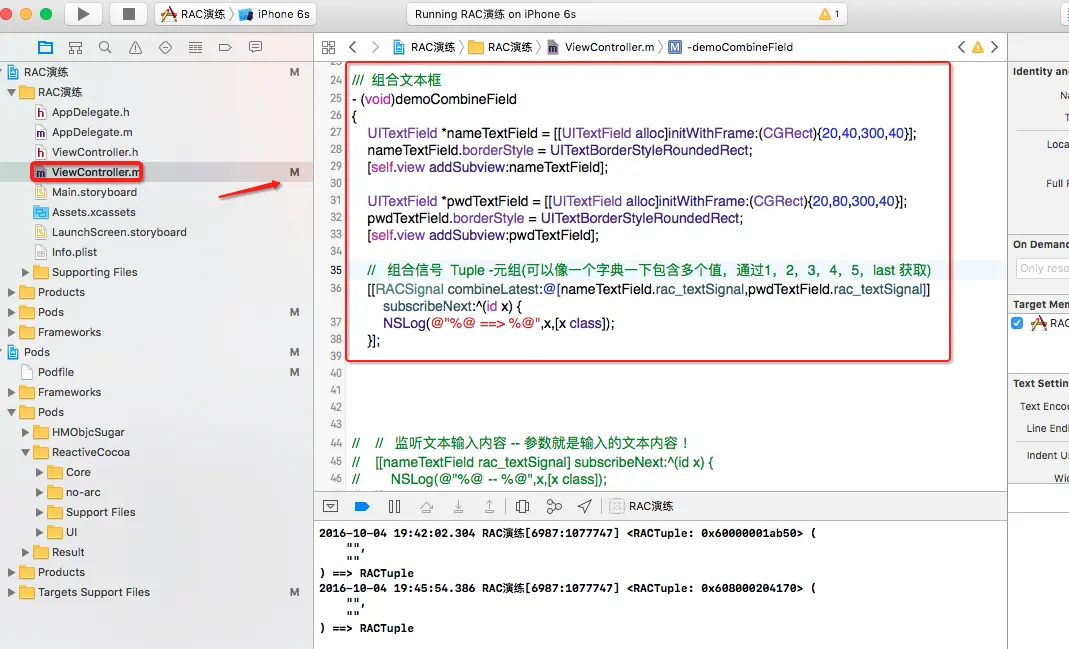The image size is (1069, 649).
Task: Click line number 35 in the gutter
Action: pos(335,270)
